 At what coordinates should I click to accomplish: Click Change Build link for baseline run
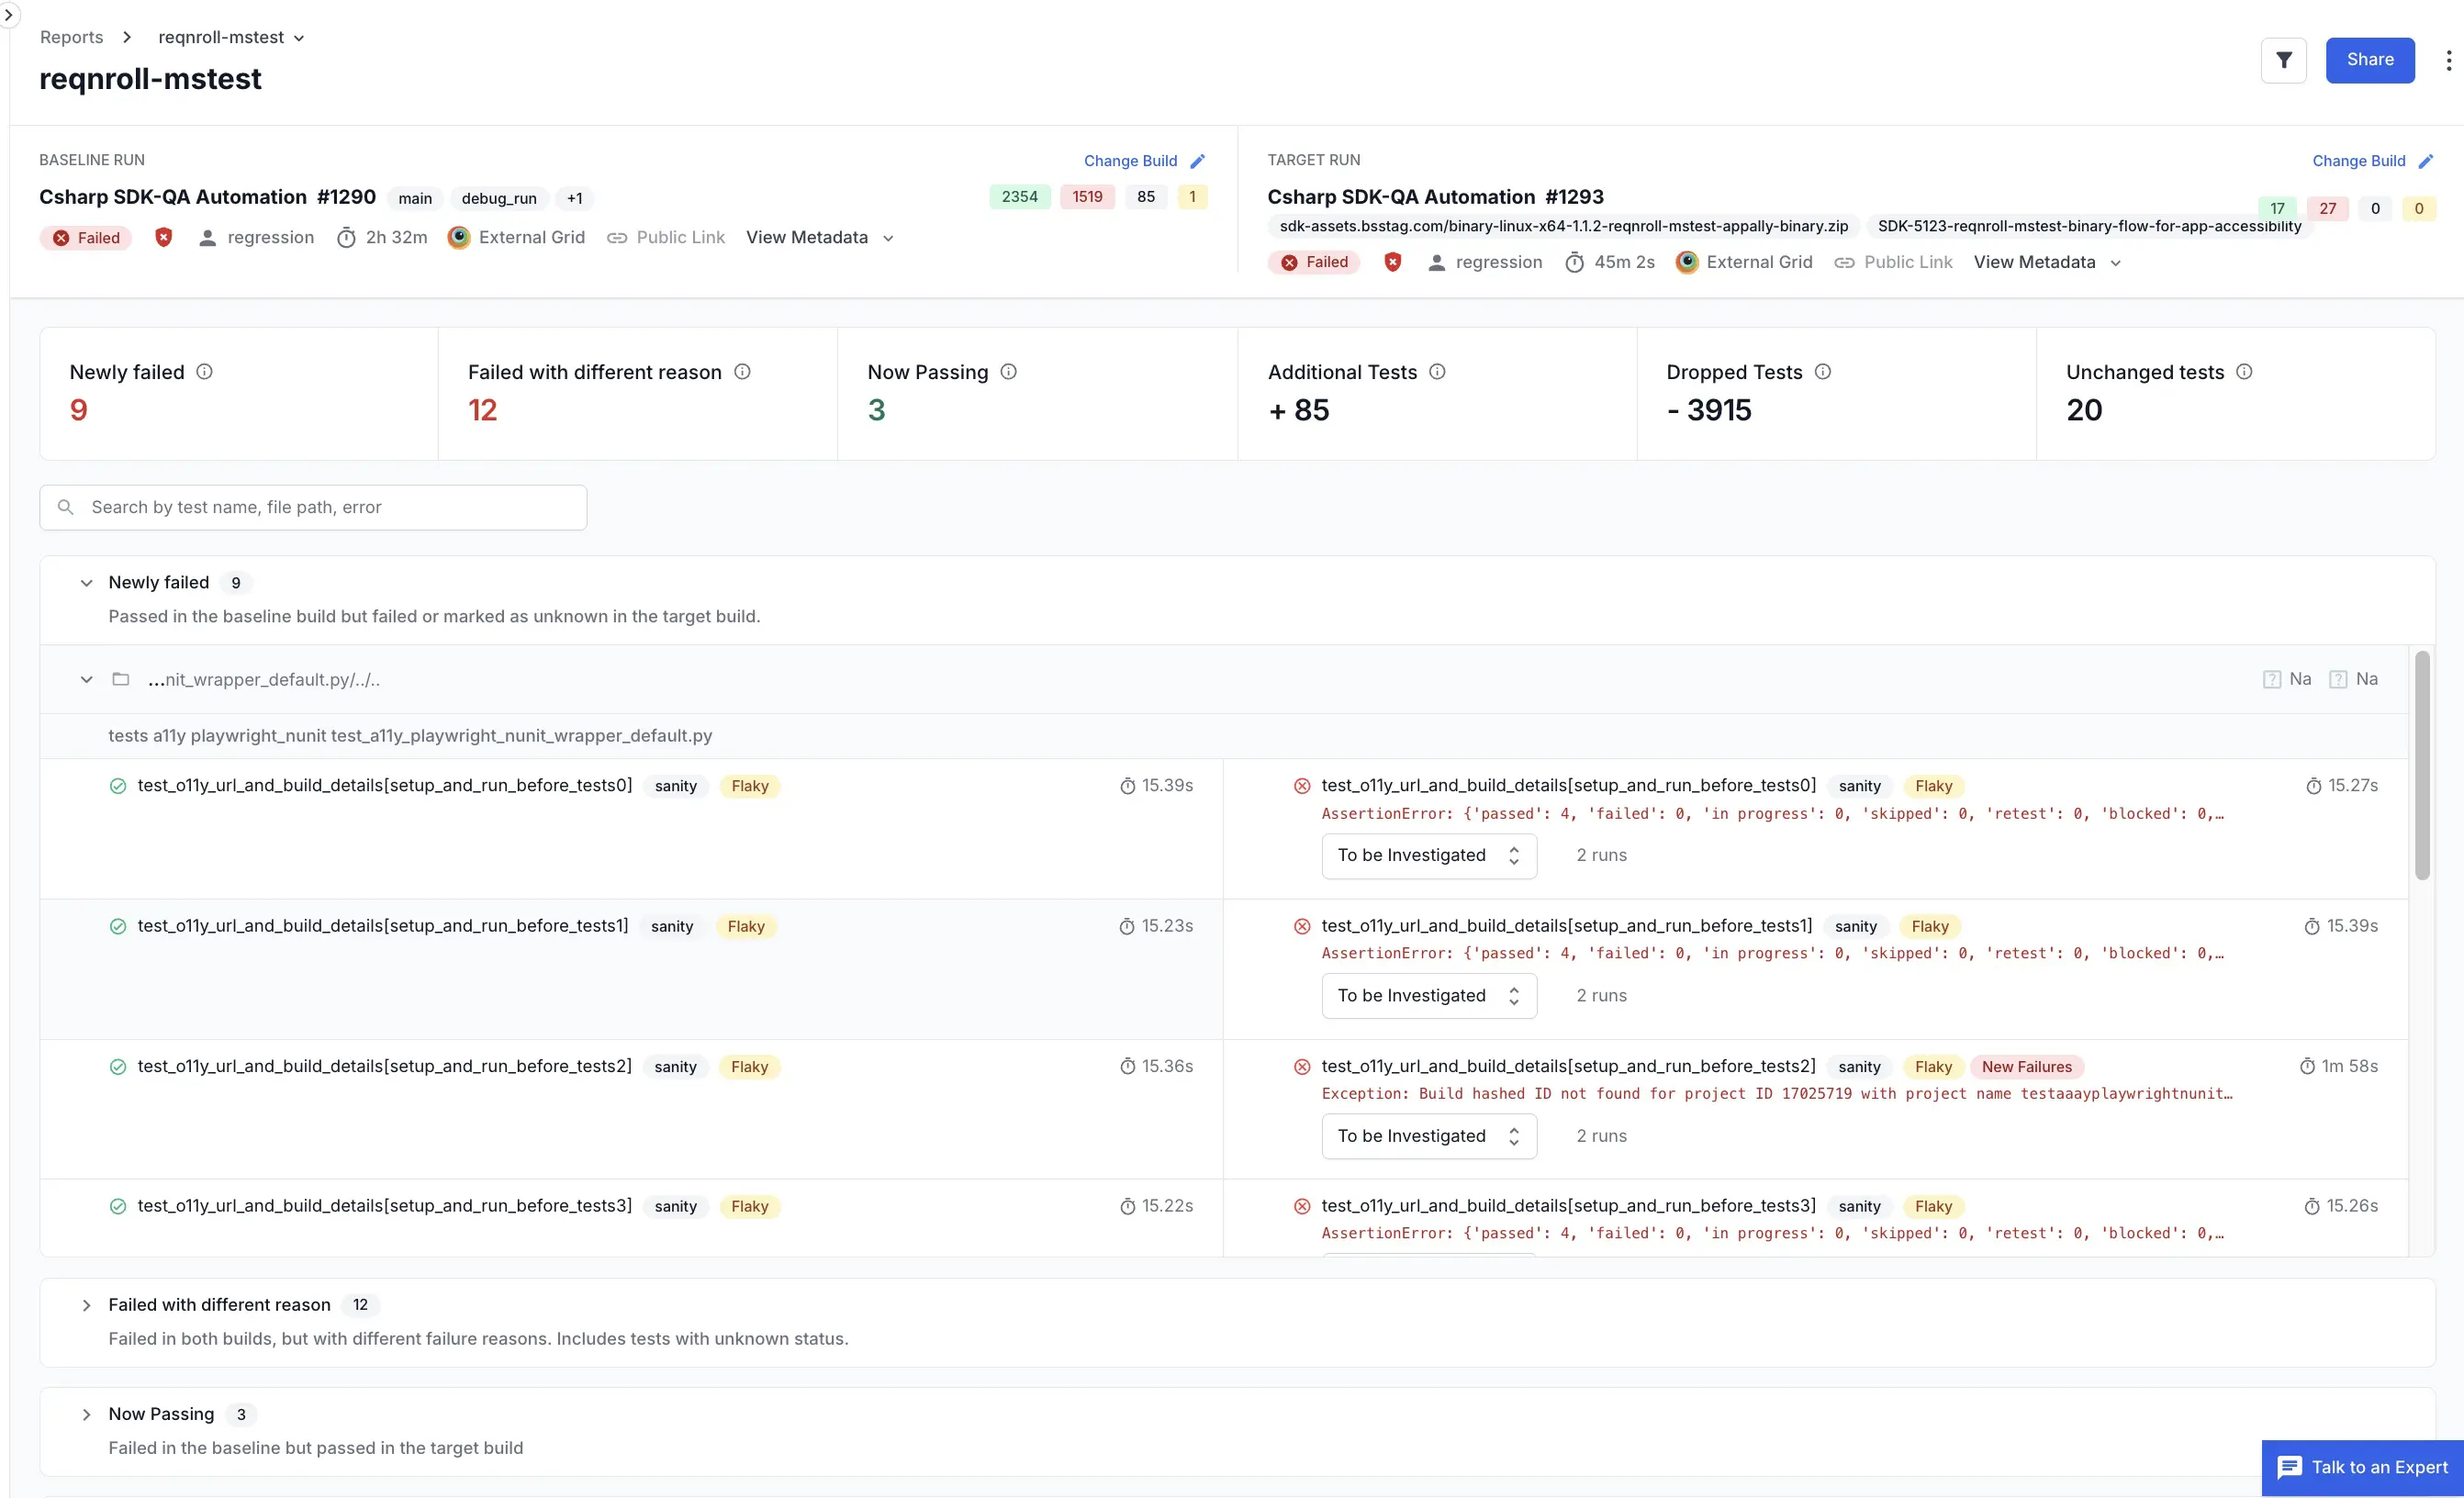pyautogui.click(x=1130, y=161)
